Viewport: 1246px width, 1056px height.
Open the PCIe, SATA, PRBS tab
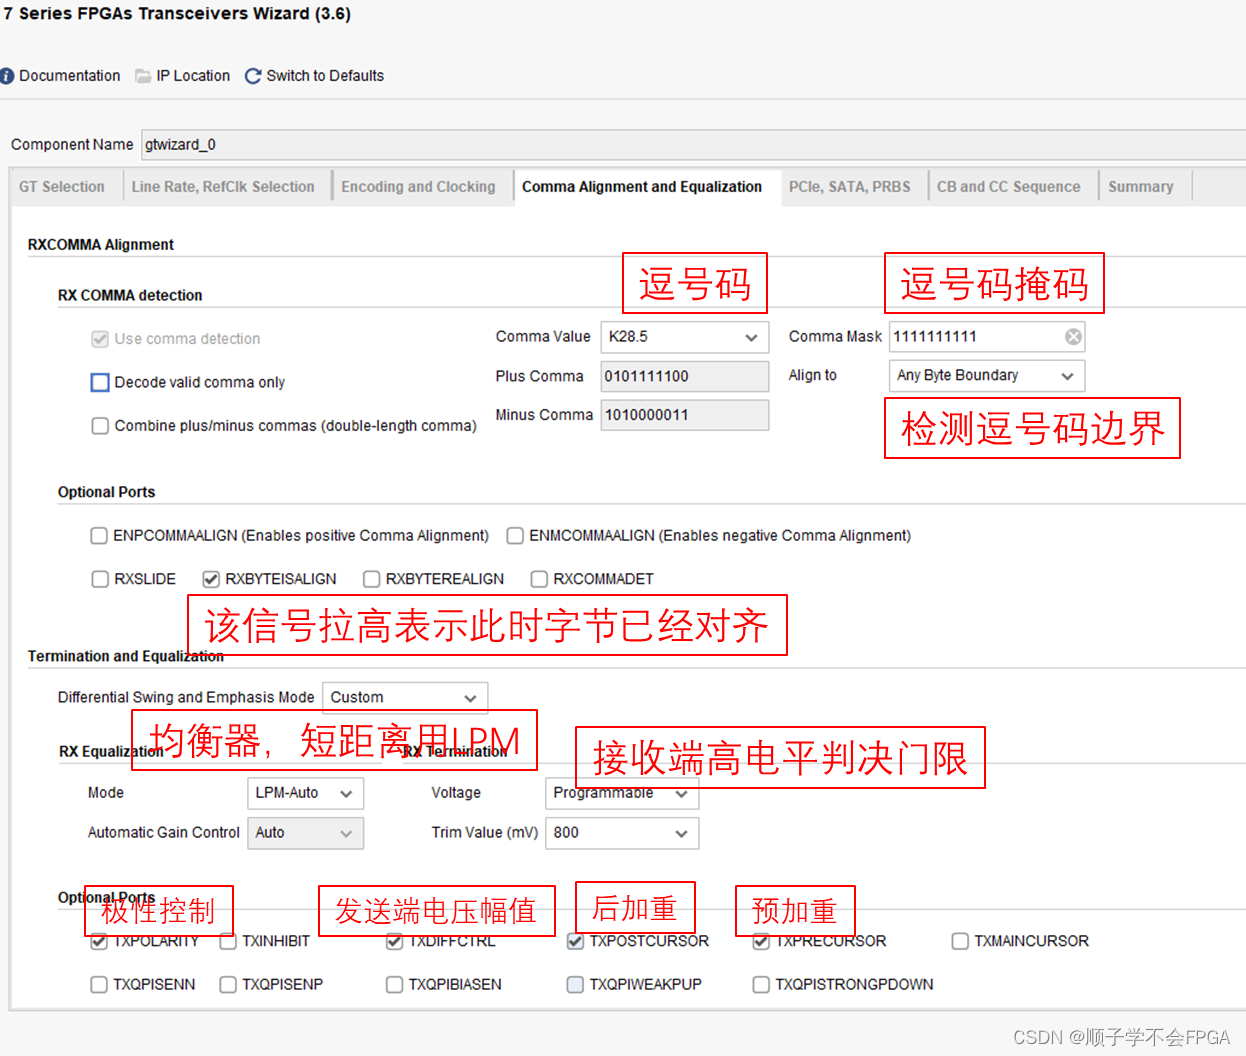coord(850,187)
